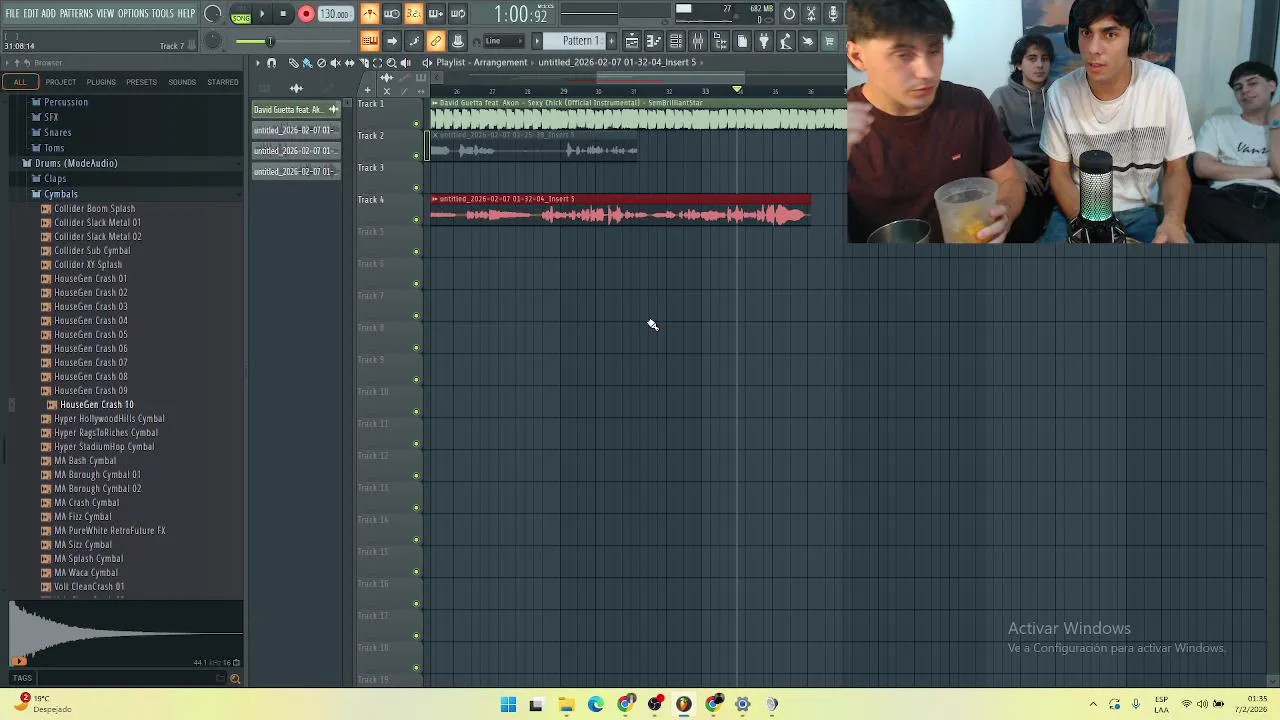Open File Explorer from the taskbar
1280x720 pixels.
coord(566,704)
